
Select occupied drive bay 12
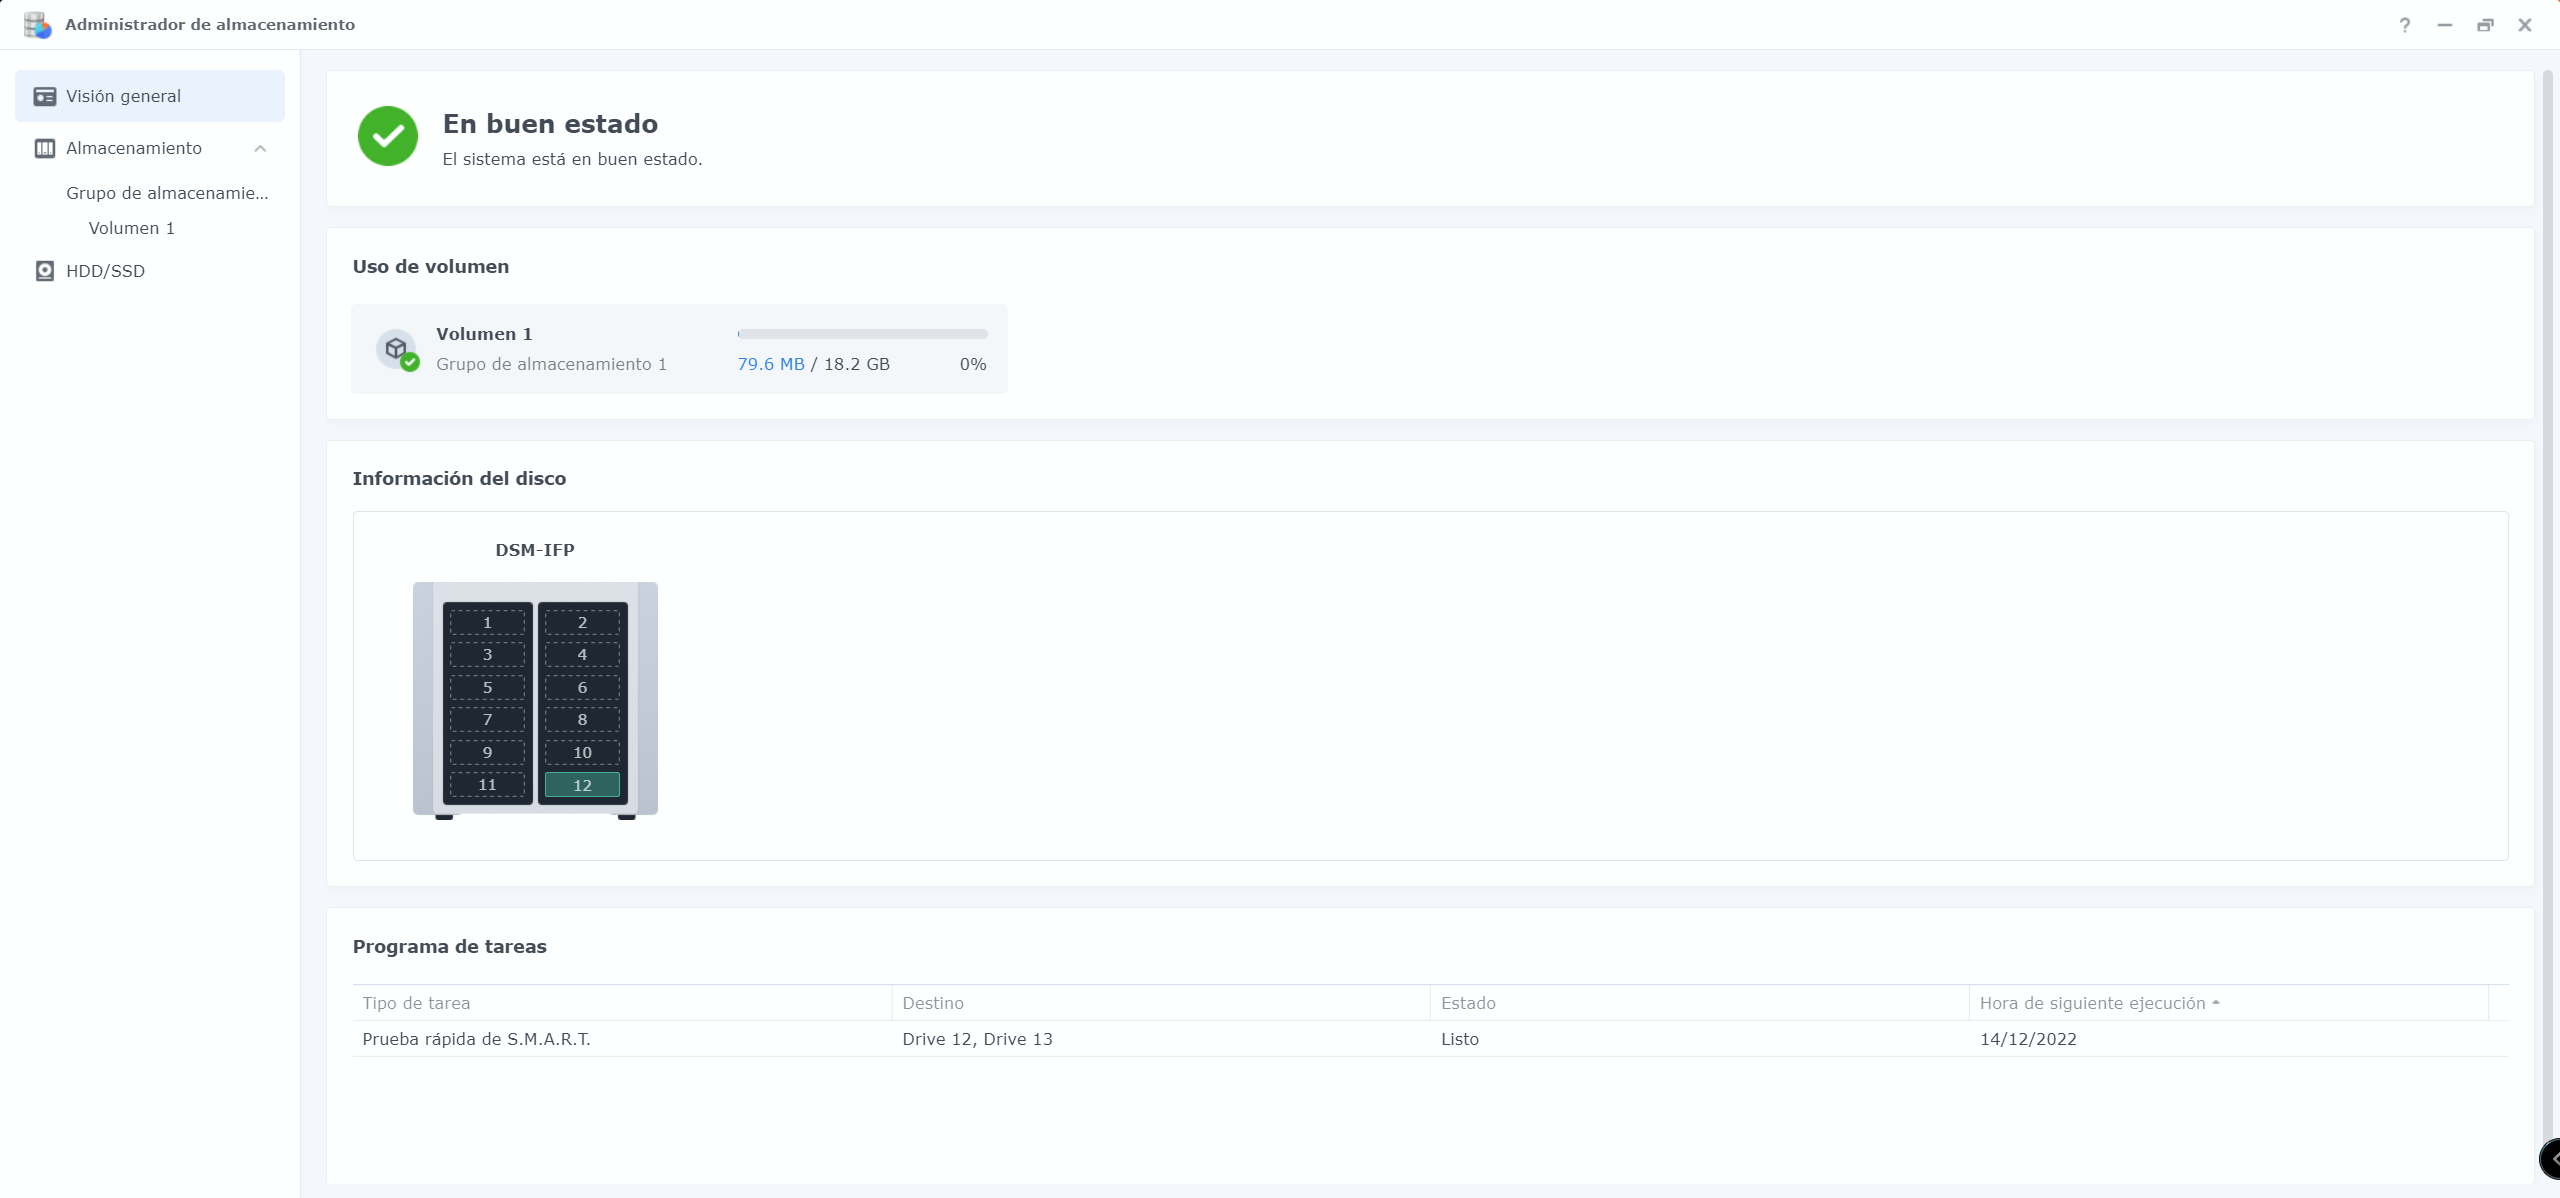click(582, 785)
